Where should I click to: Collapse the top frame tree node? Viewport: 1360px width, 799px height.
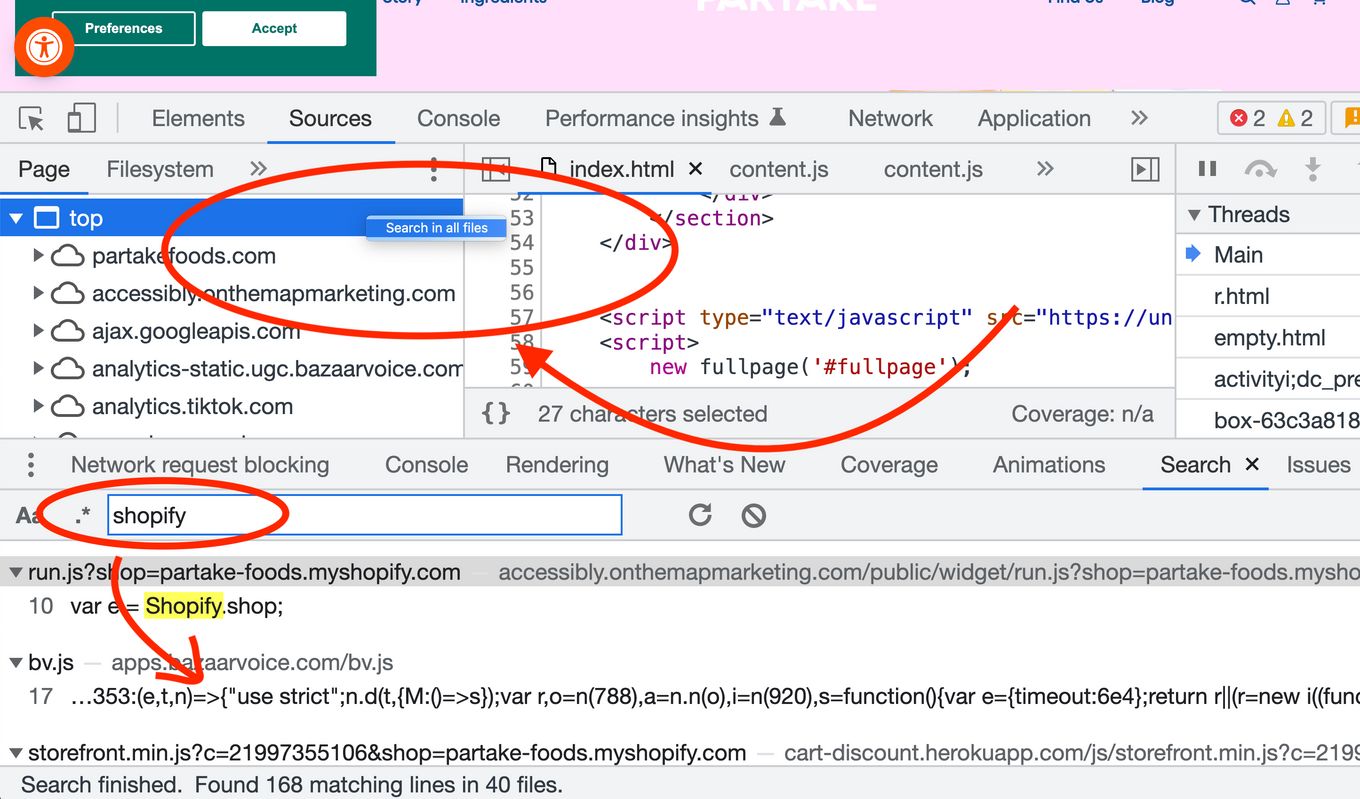click(x=16, y=218)
